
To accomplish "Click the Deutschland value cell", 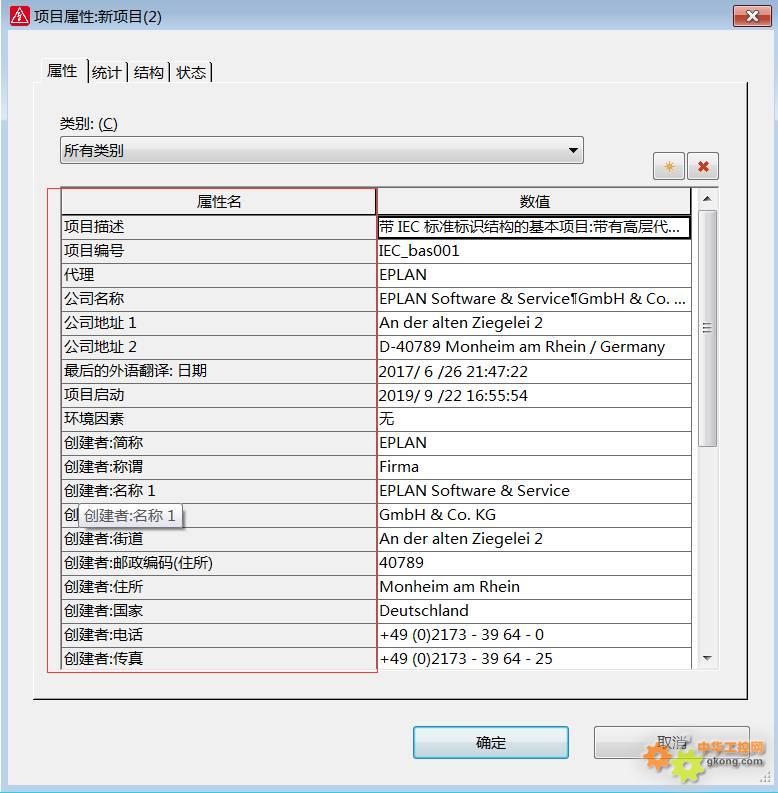I will [534, 610].
